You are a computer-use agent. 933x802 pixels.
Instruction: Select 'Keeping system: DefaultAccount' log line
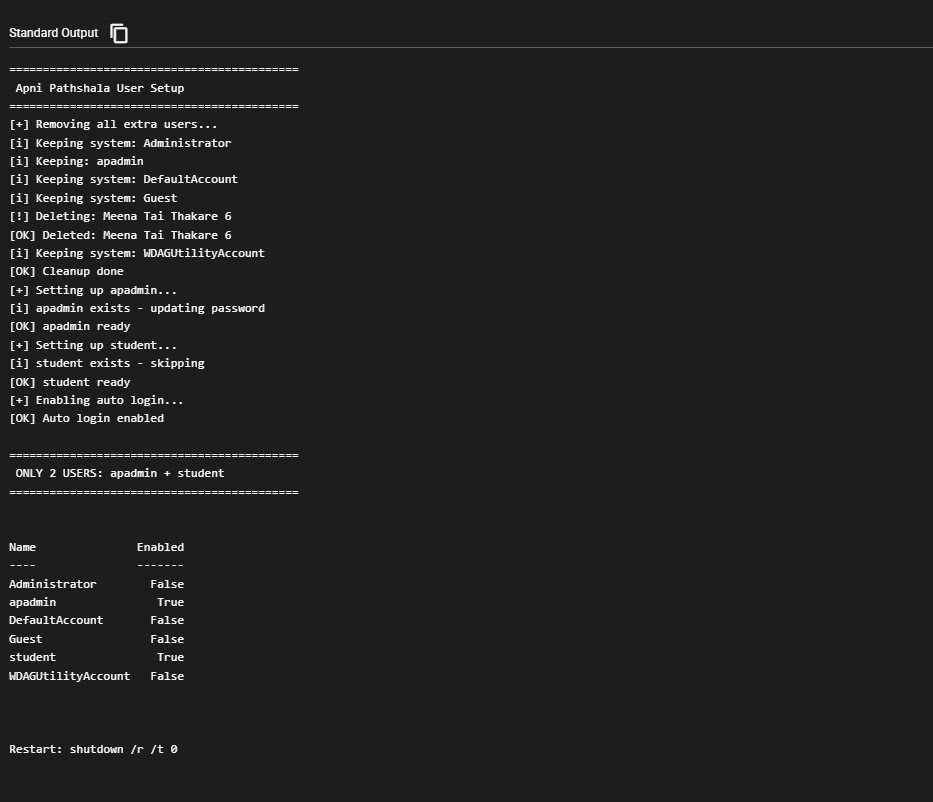pyautogui.click(x=123, y=179)
